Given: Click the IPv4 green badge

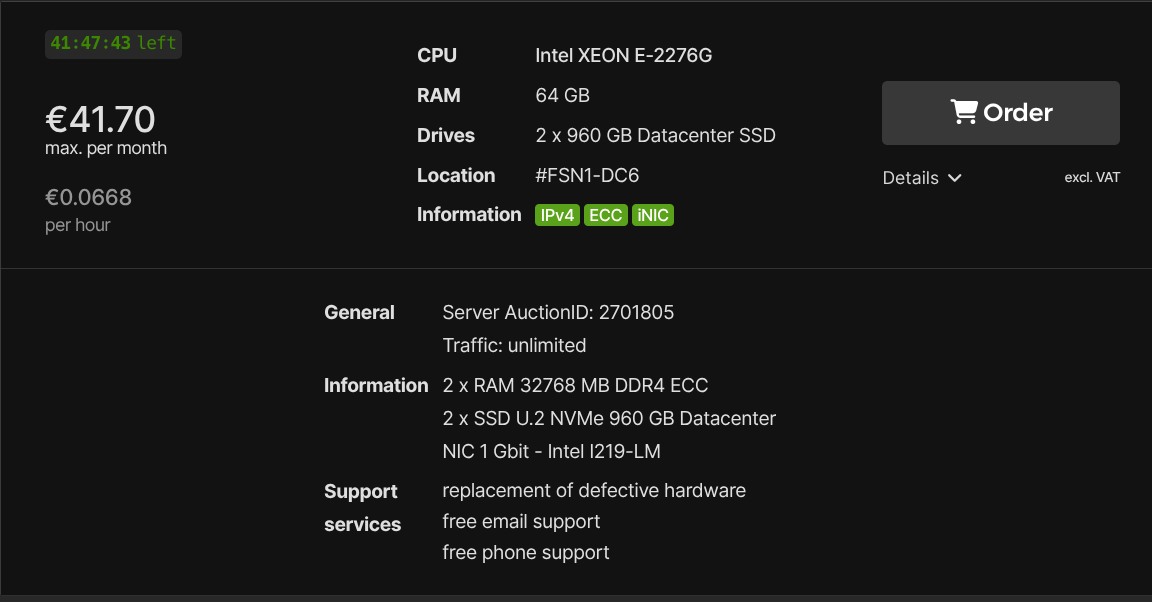Looking at the screenshot, I should 558,215.
